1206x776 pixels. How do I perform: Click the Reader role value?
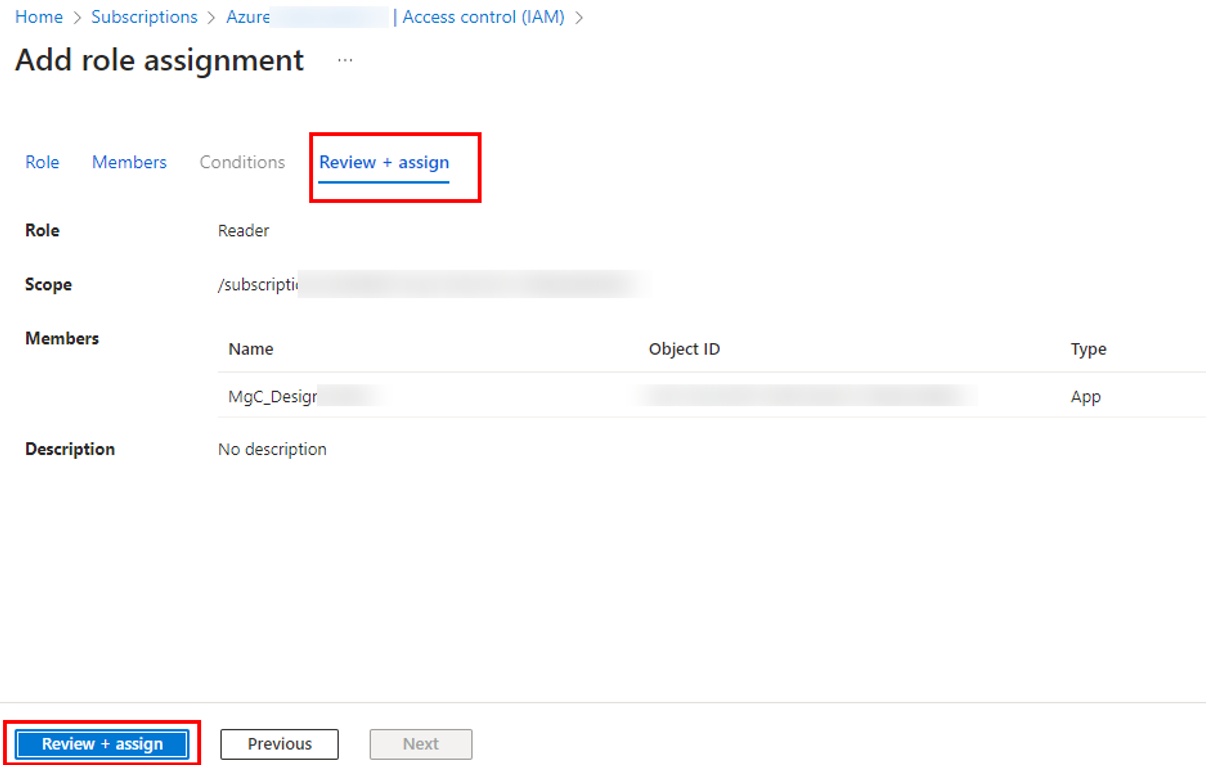click(x=244, y=231)
